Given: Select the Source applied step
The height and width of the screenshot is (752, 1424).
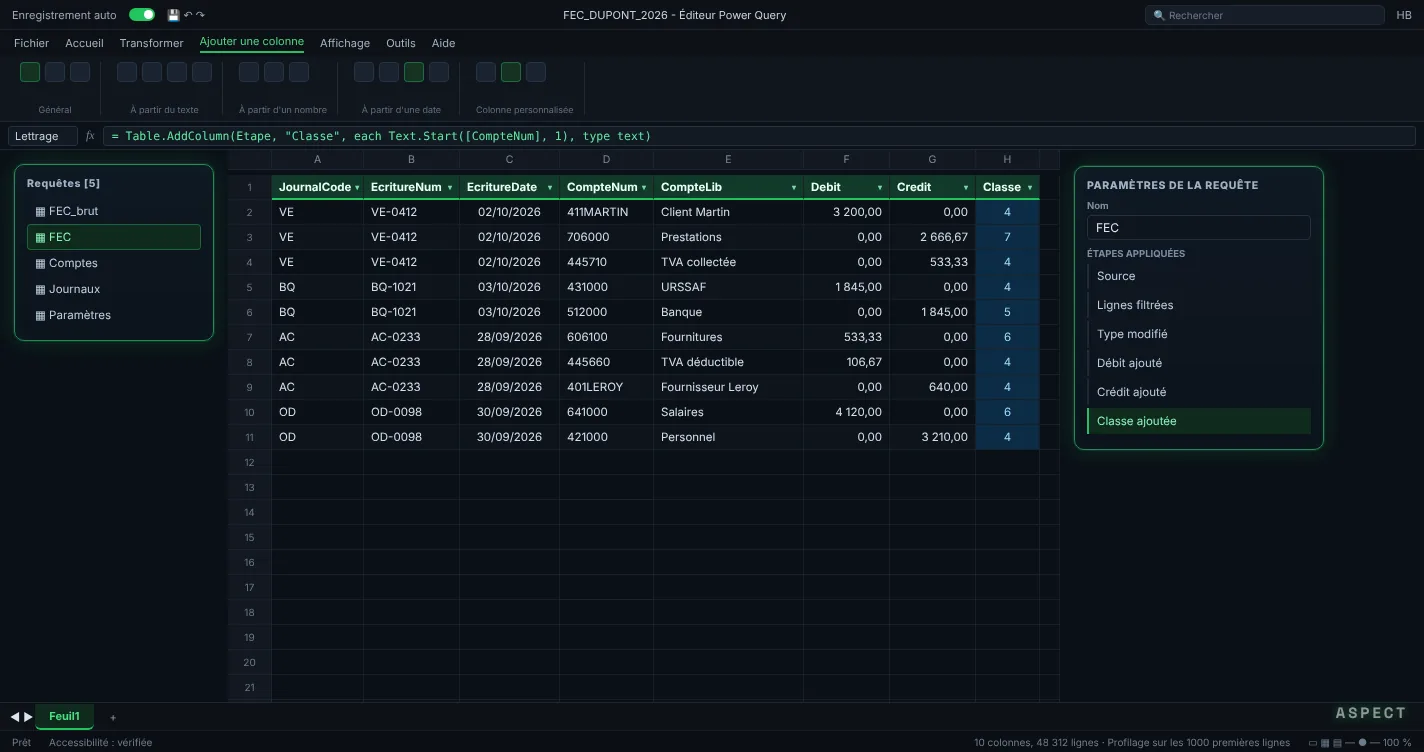Looking at the screenshot, I should click(1199, 276).
